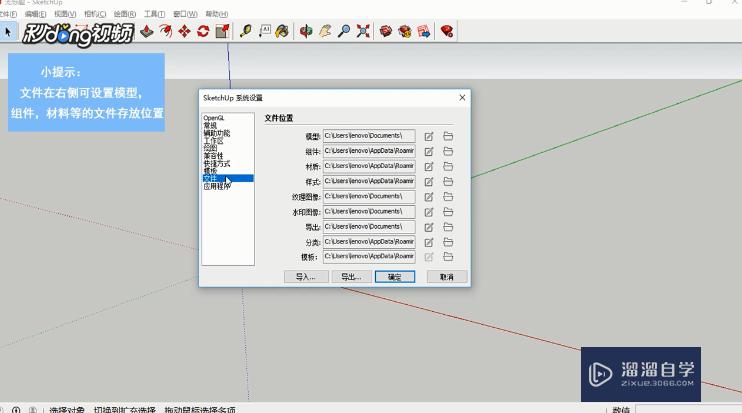742x413 pixels.
Task: Click folder icon for 水印图像 path
Action: coord(448,212)
